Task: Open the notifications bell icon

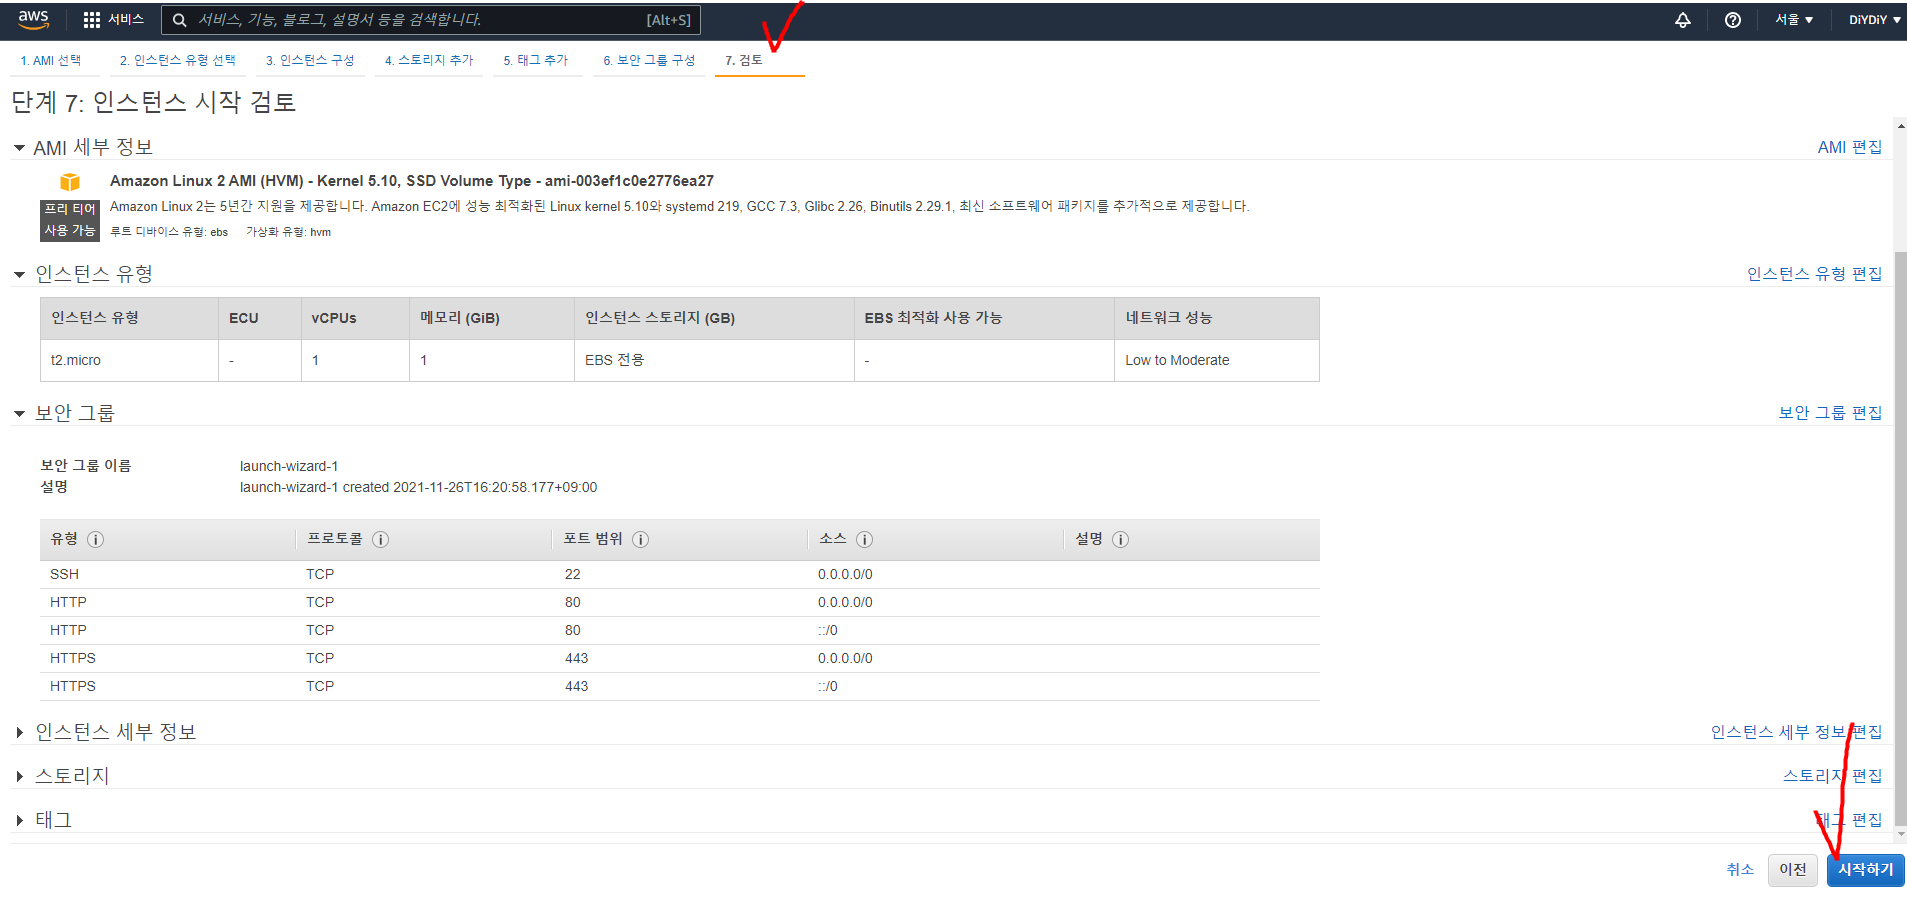Action: coord(1683,20)
